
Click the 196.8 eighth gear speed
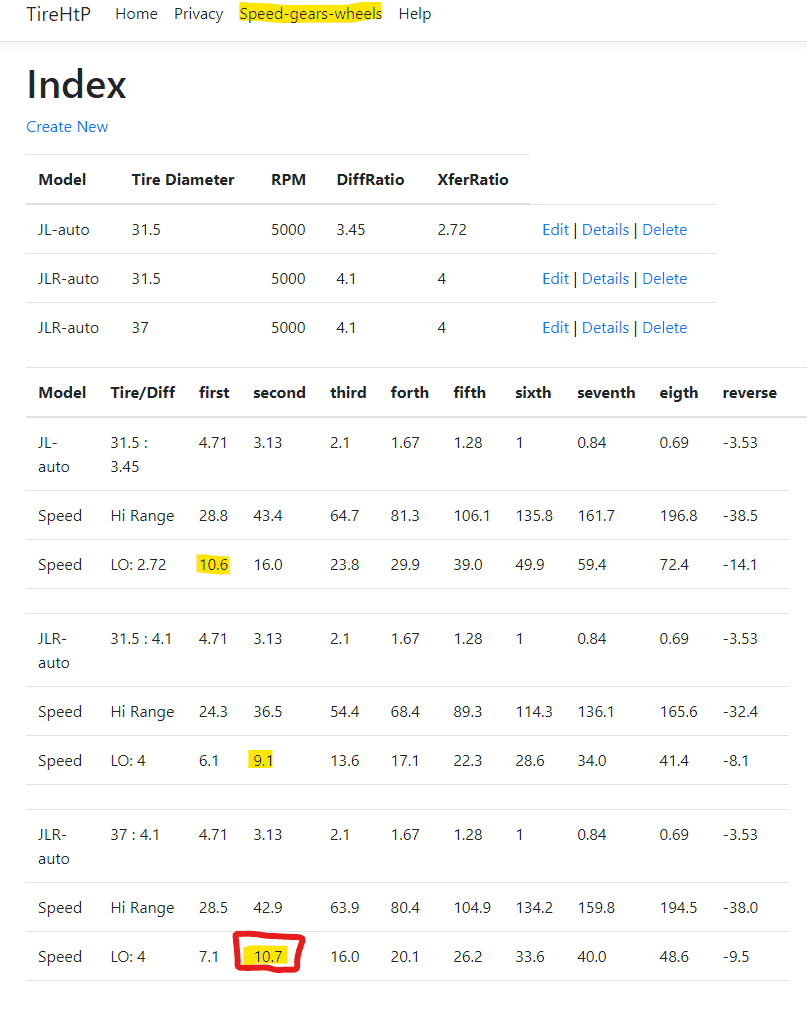click(x=678, y=516)
